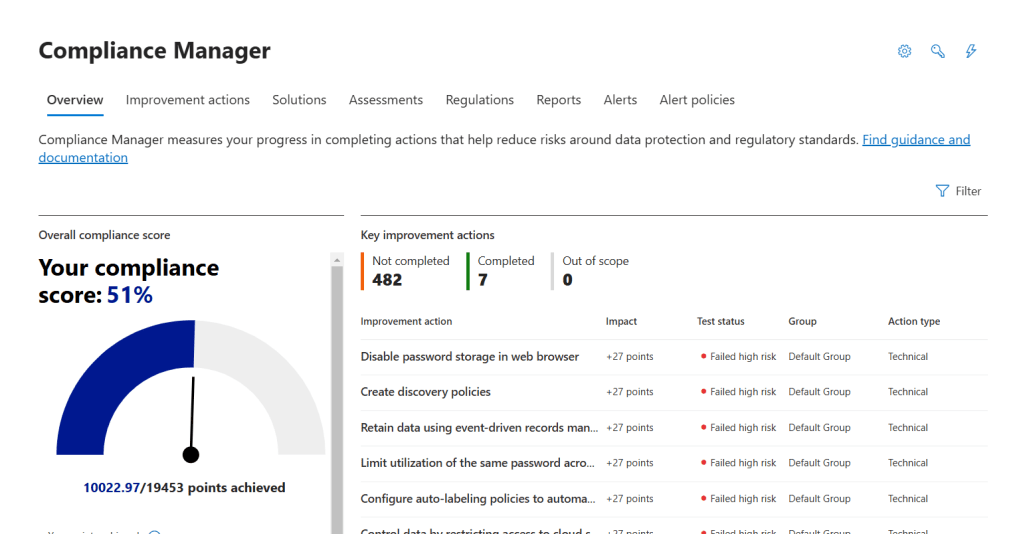The image size is (1023, 534).
Task: Open settings with the gear icon
Action: (904, 51)
